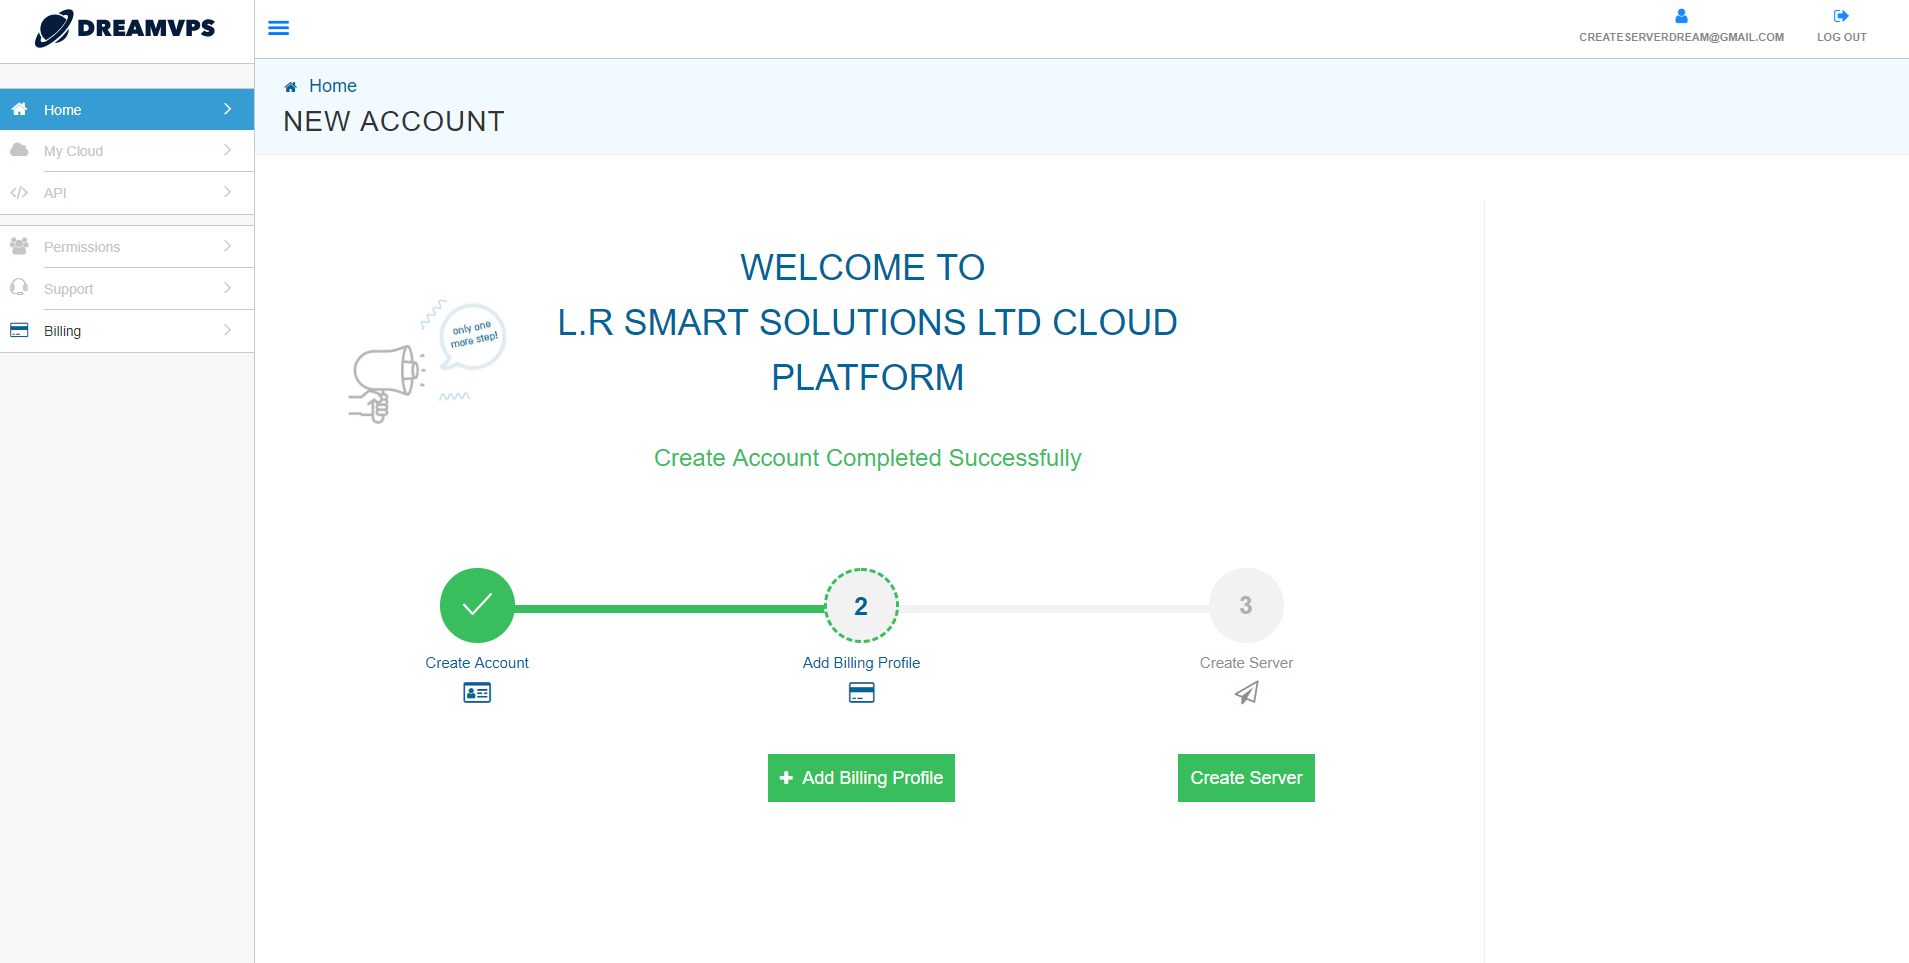Click the credit card icon under Add Billing Profile

(x=862, y=692)
